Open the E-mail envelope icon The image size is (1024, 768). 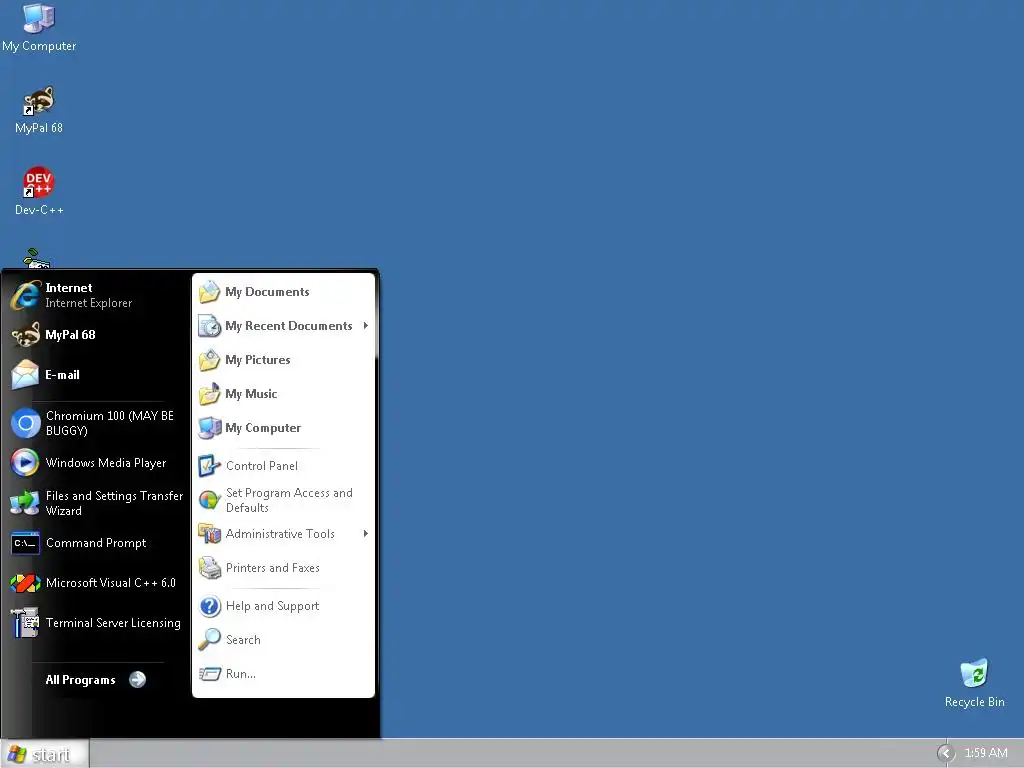[x=25, y=375]
